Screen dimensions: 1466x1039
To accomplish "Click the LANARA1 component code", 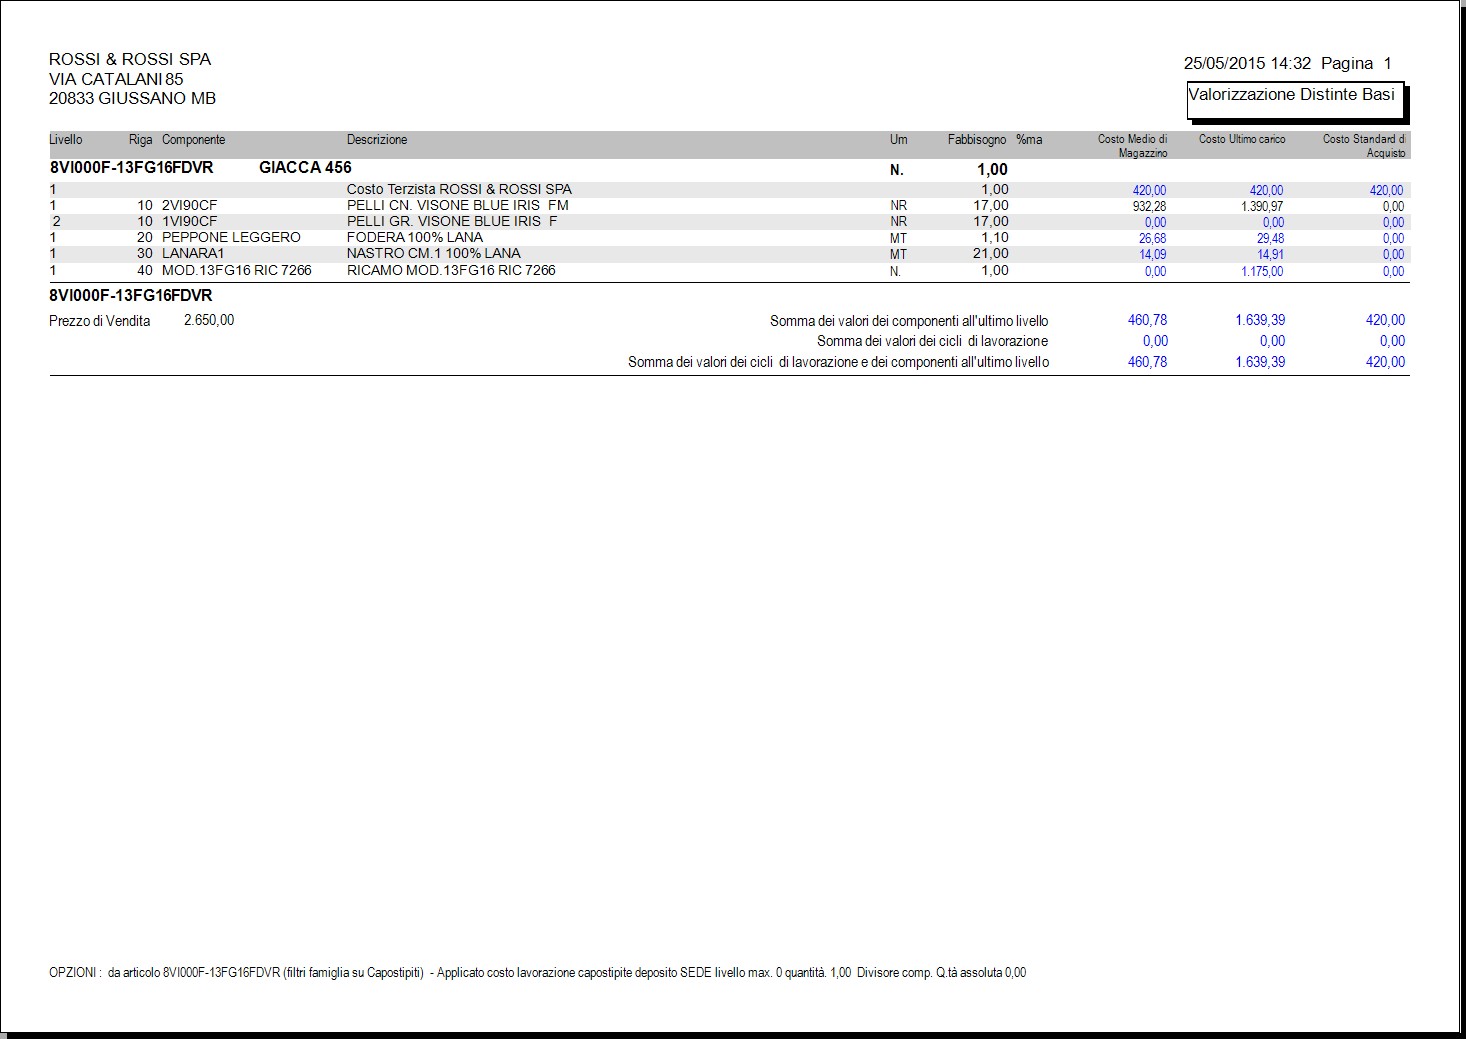I will tap(193, 254).
